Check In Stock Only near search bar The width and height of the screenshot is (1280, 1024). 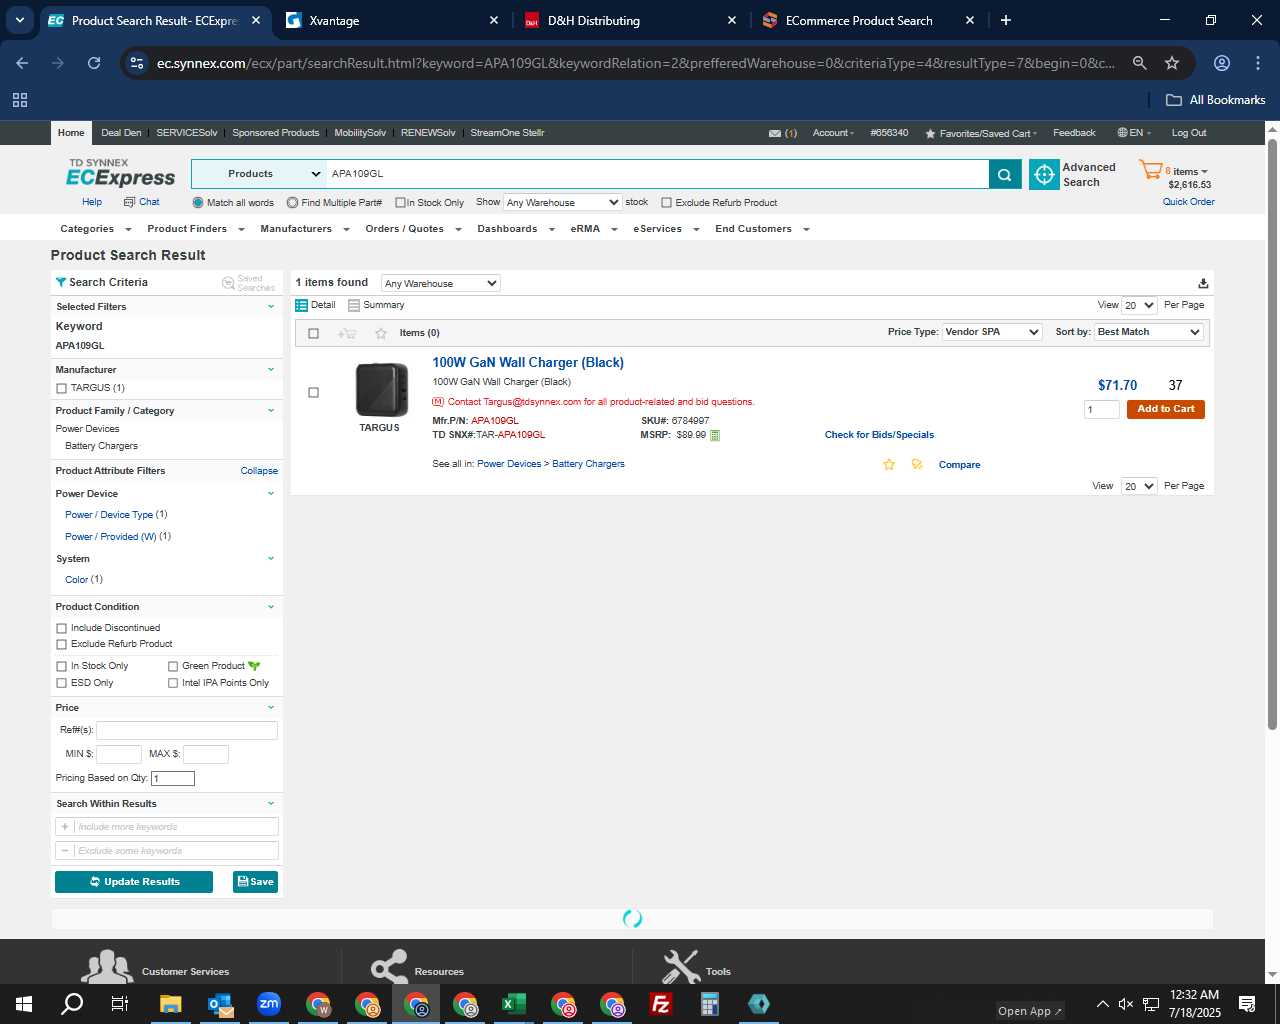[400, 203]
